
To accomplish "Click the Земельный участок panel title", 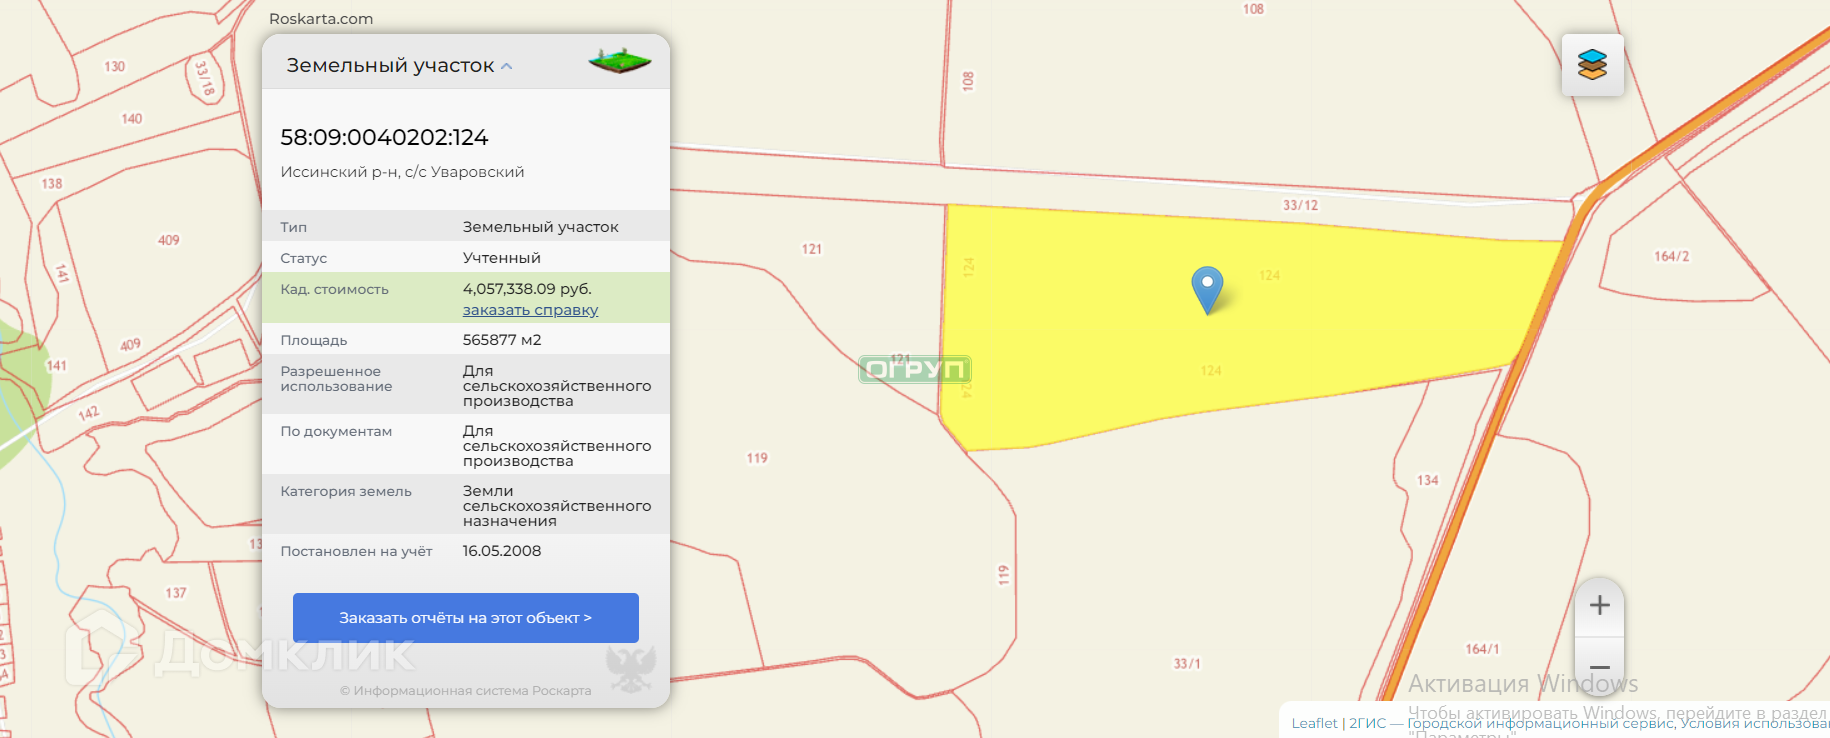I will click(x=390, y=65).
